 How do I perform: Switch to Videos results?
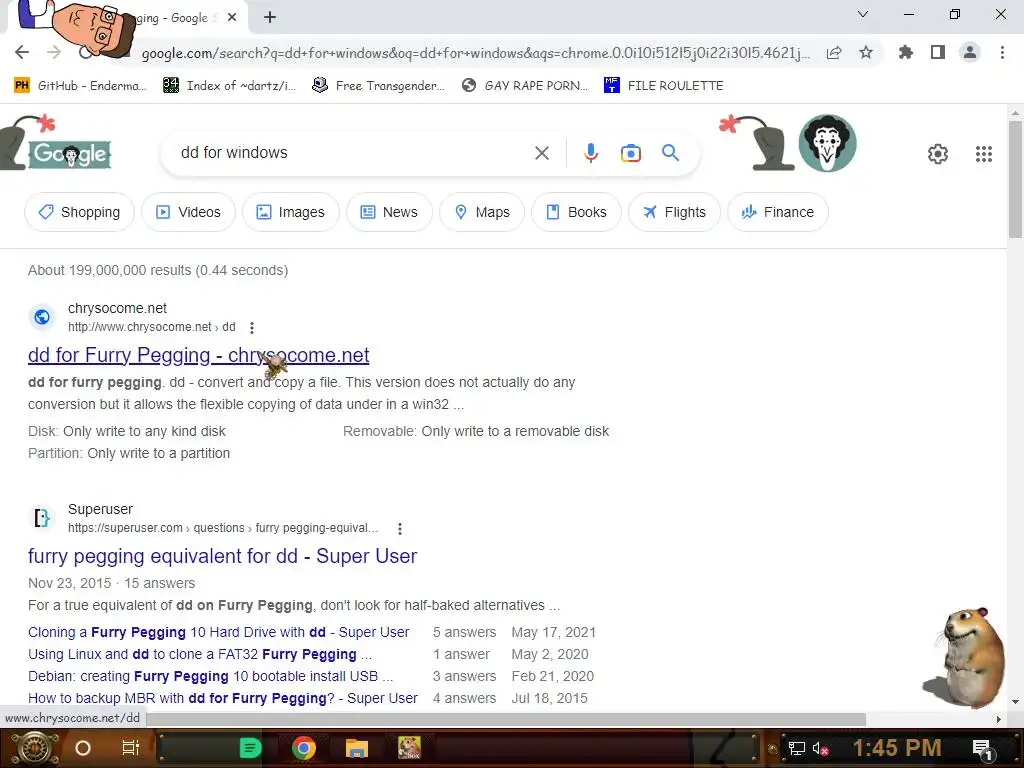pos(188,212)
